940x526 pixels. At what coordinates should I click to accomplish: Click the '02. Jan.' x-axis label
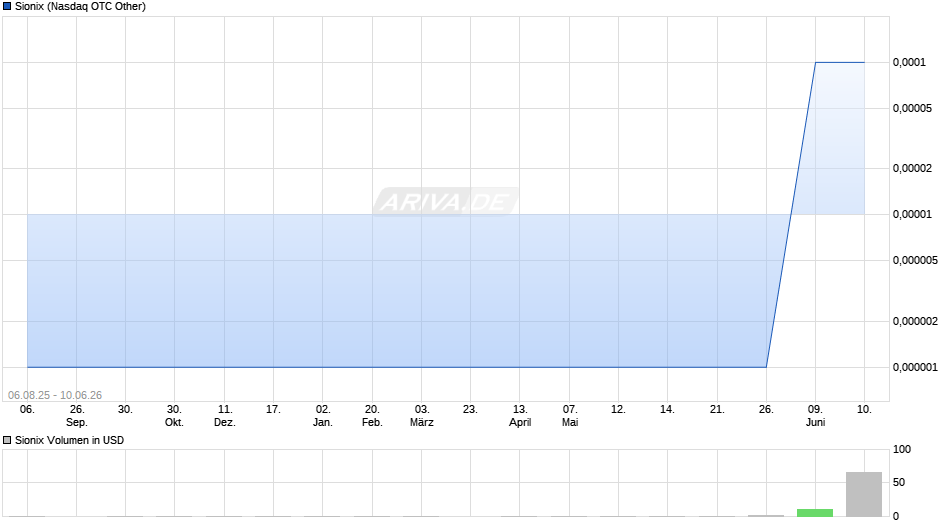(x=323, y=416)
